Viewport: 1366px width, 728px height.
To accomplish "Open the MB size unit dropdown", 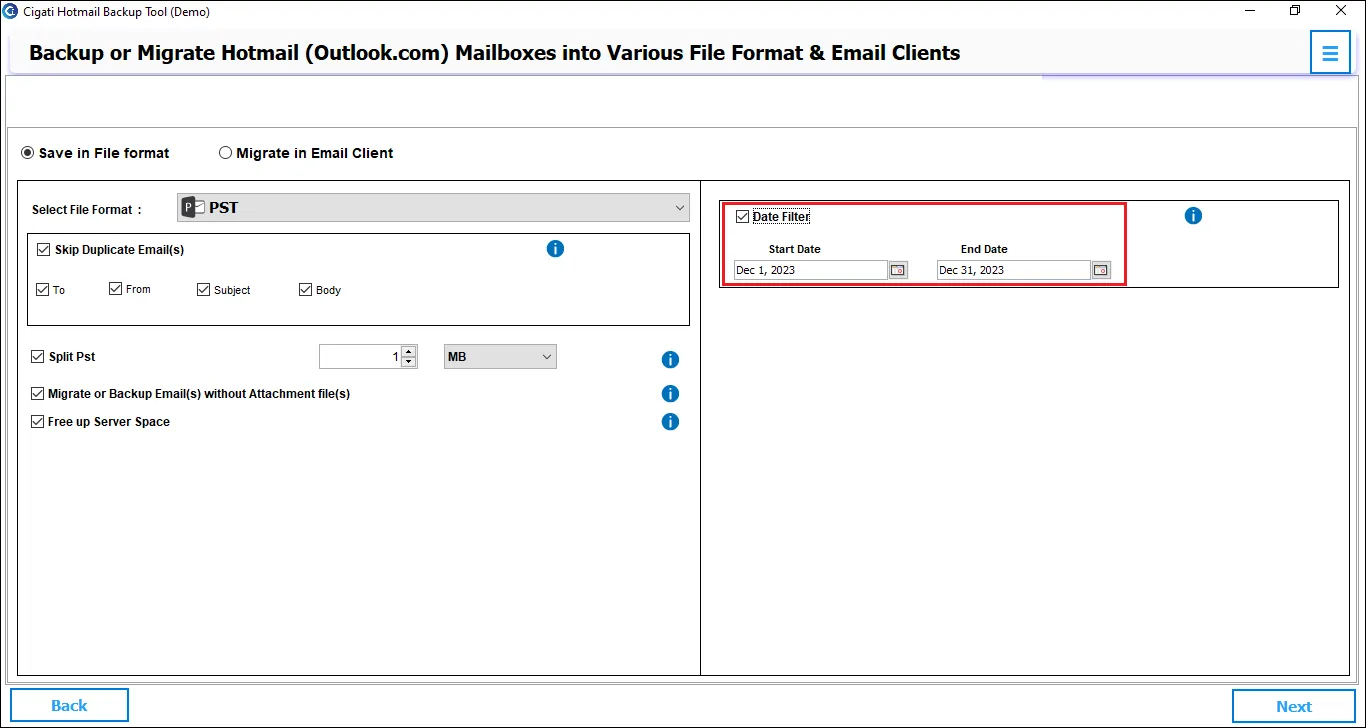I will [500, 357].
